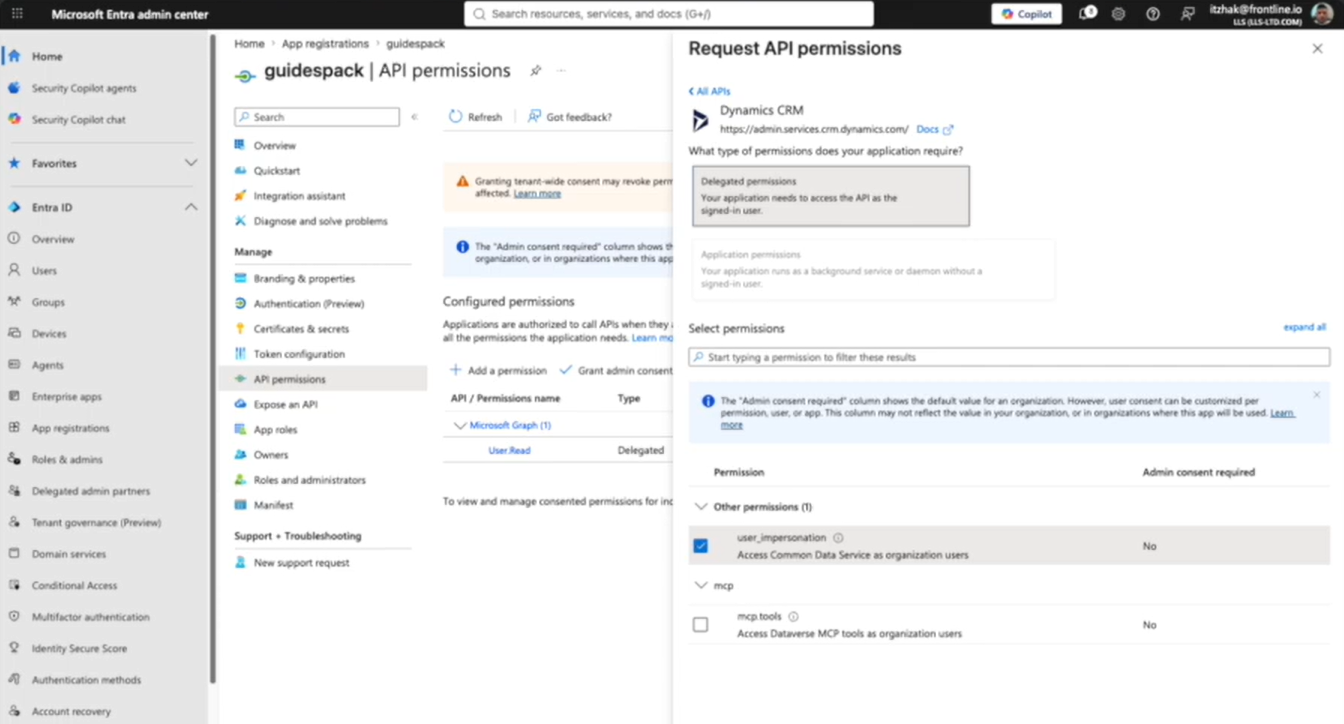Click the help question mark icon
The image size is (1344, 724).
tap(1153, 14)
